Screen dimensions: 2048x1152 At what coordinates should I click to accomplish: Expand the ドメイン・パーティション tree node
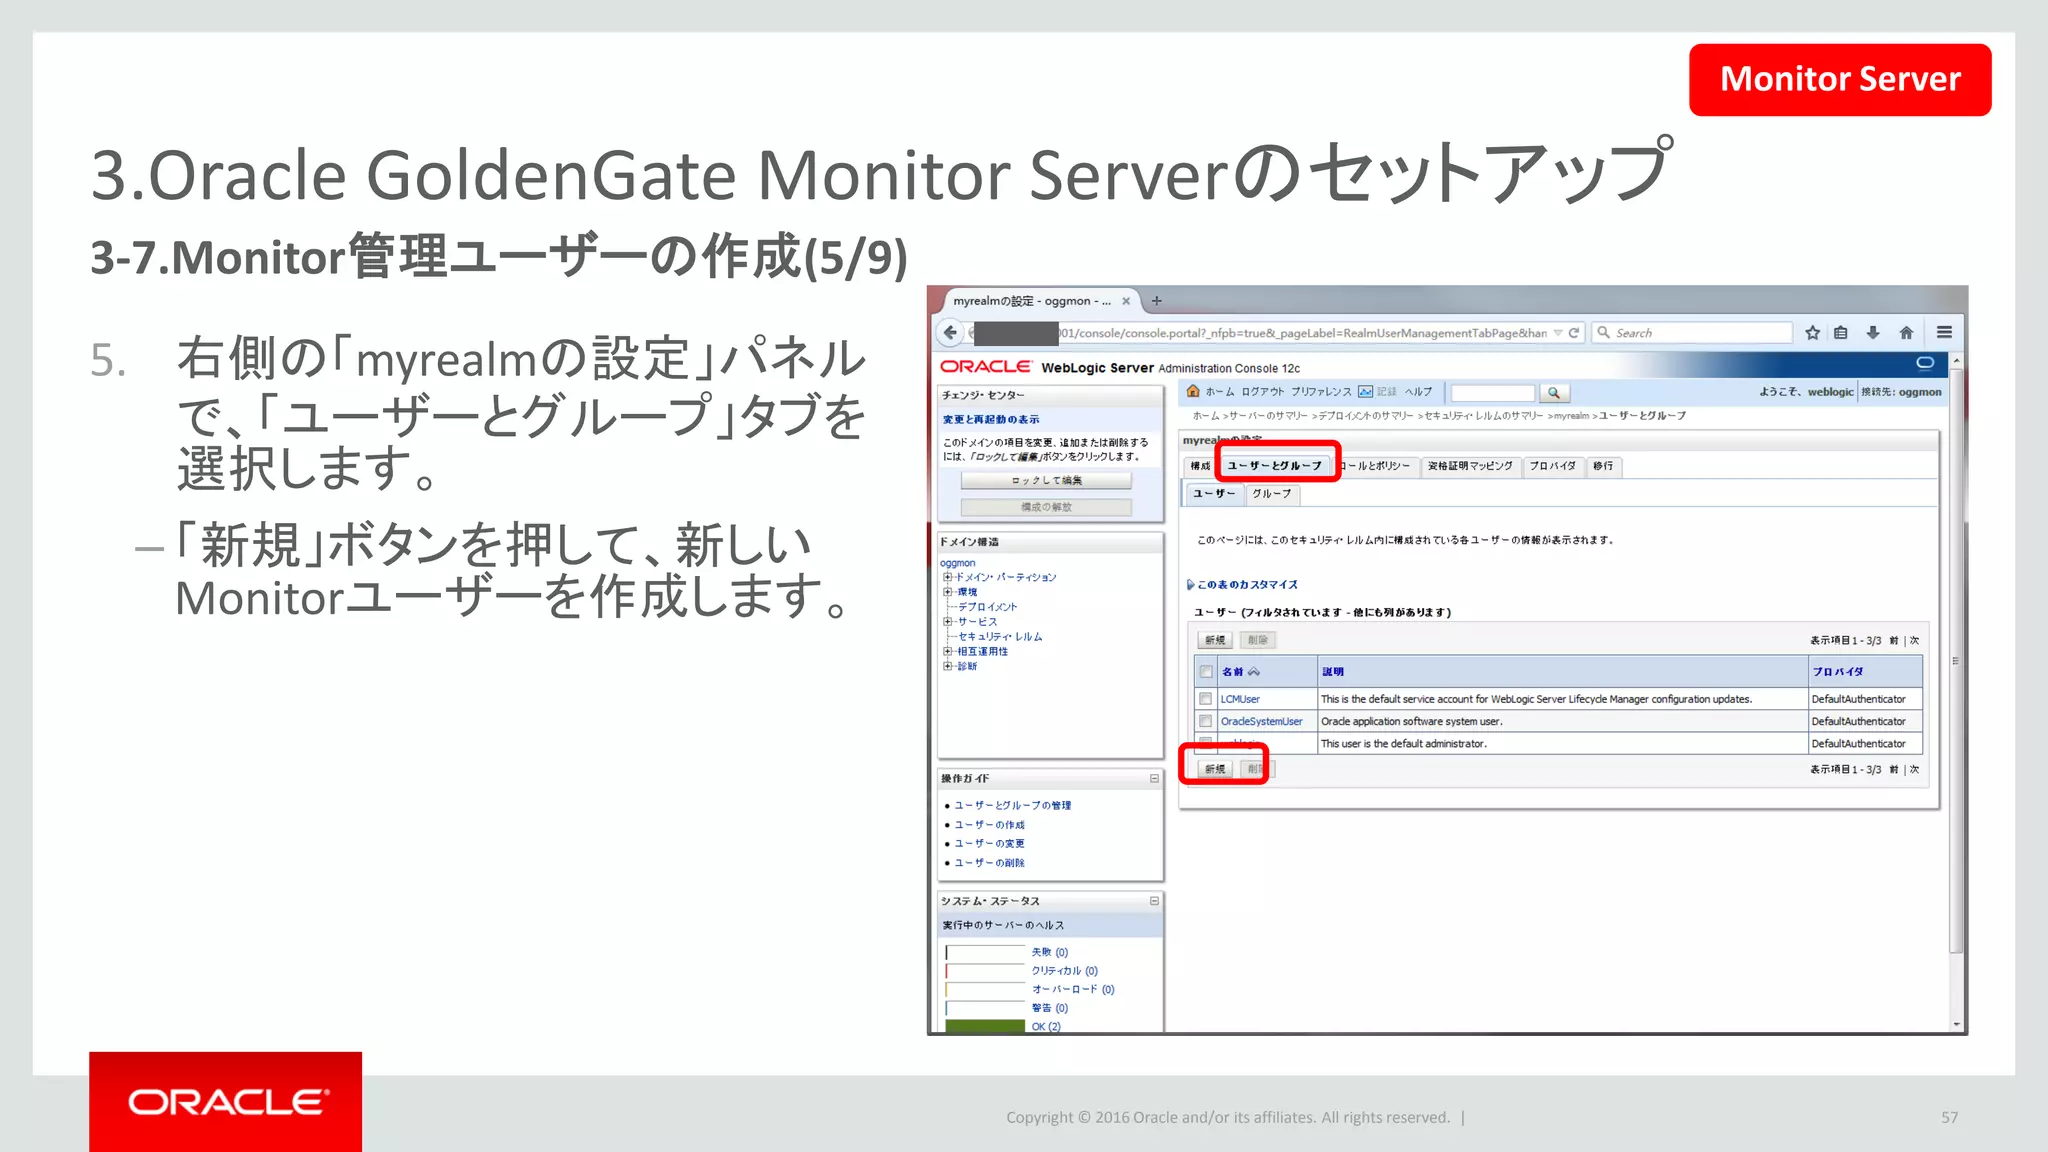(947, 577)
